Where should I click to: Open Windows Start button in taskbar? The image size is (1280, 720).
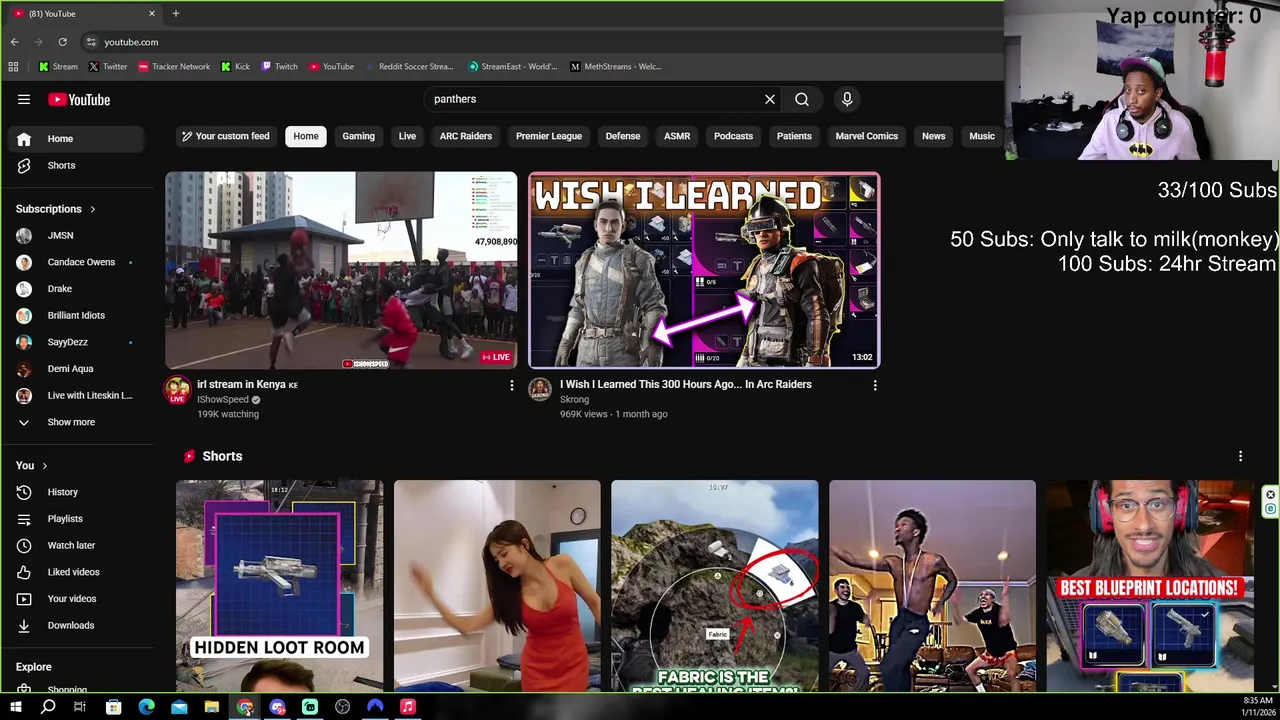pyautogui.click(x=15, y=707)
